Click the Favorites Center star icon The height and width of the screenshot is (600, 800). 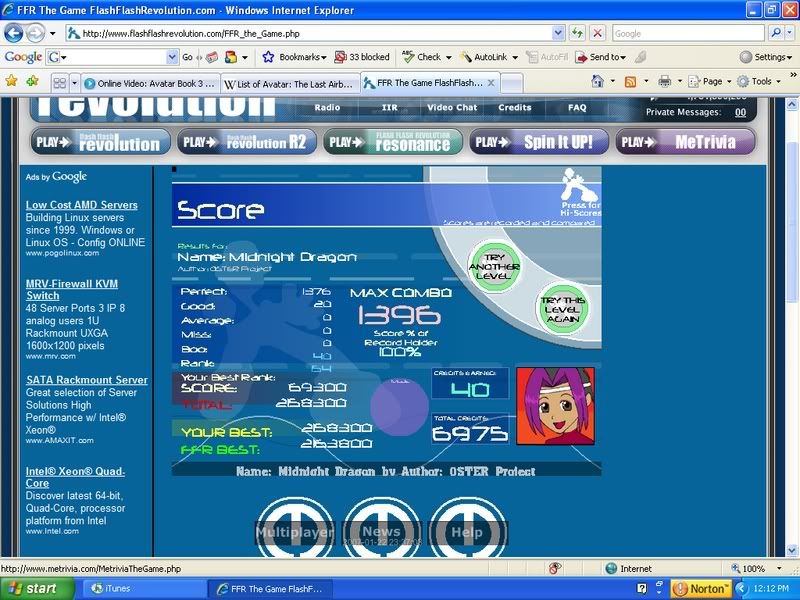tap(11, 82)
